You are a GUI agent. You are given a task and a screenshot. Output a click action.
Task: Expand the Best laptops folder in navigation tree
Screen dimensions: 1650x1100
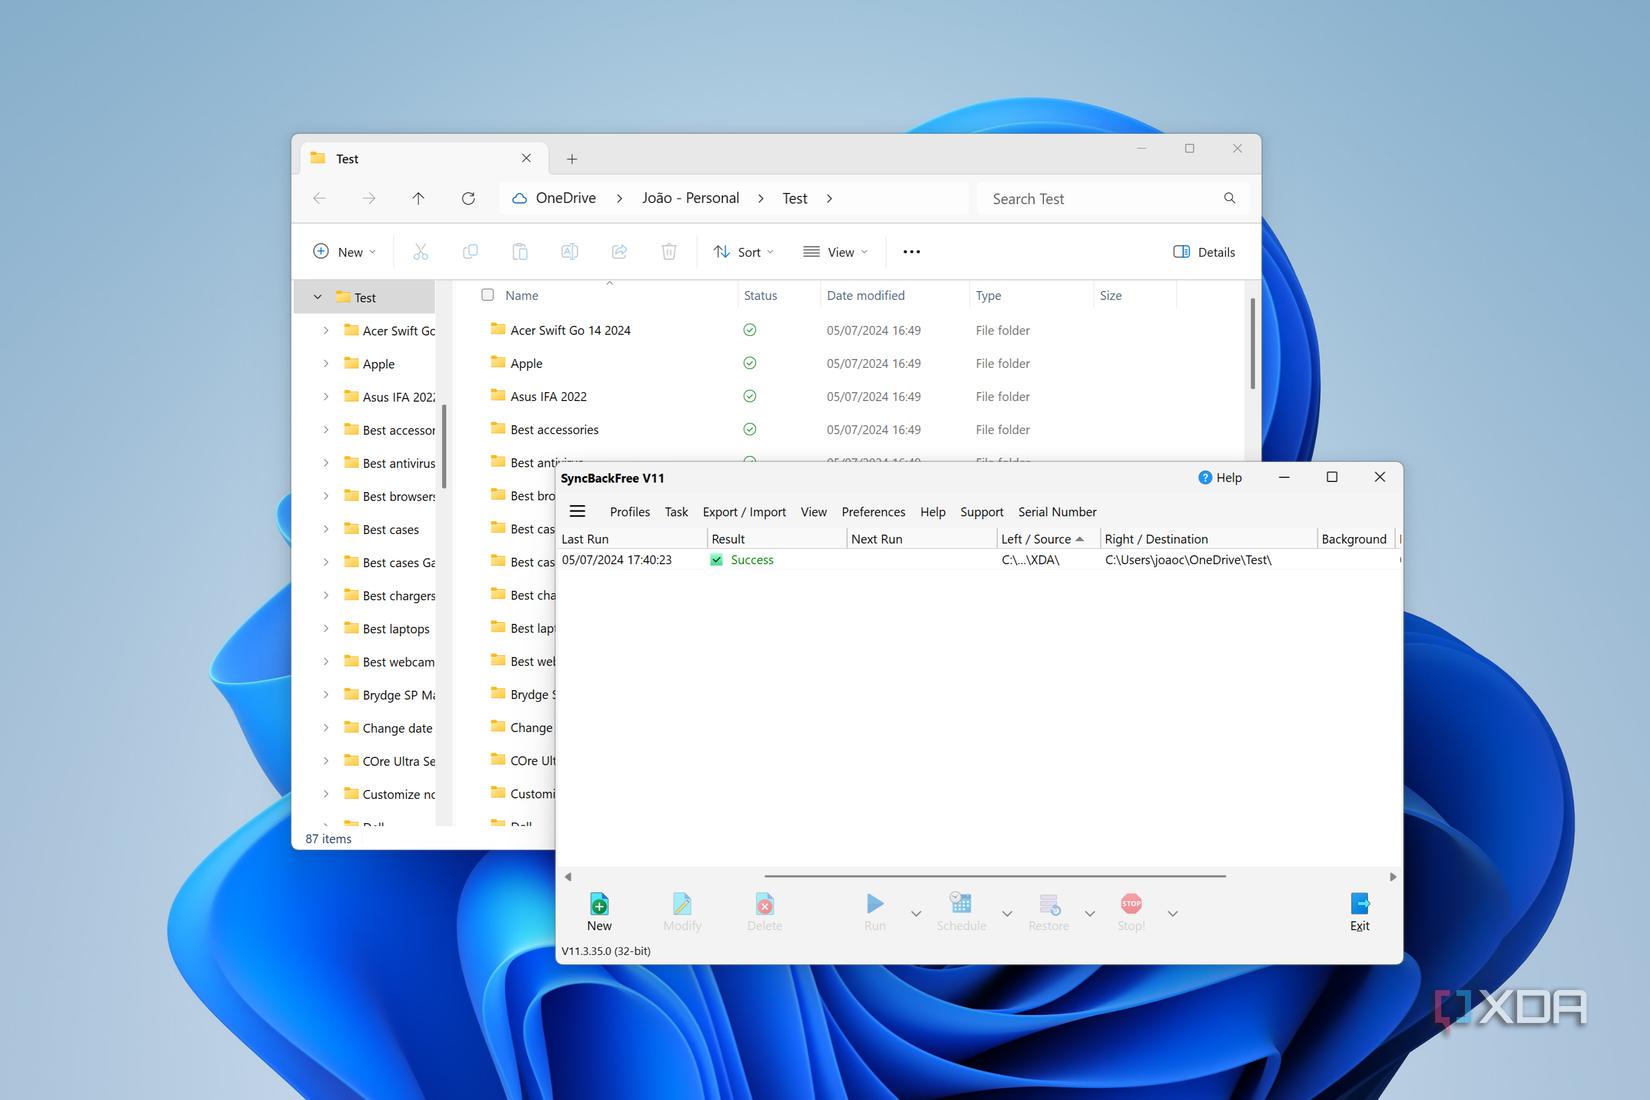coord(326,628)
